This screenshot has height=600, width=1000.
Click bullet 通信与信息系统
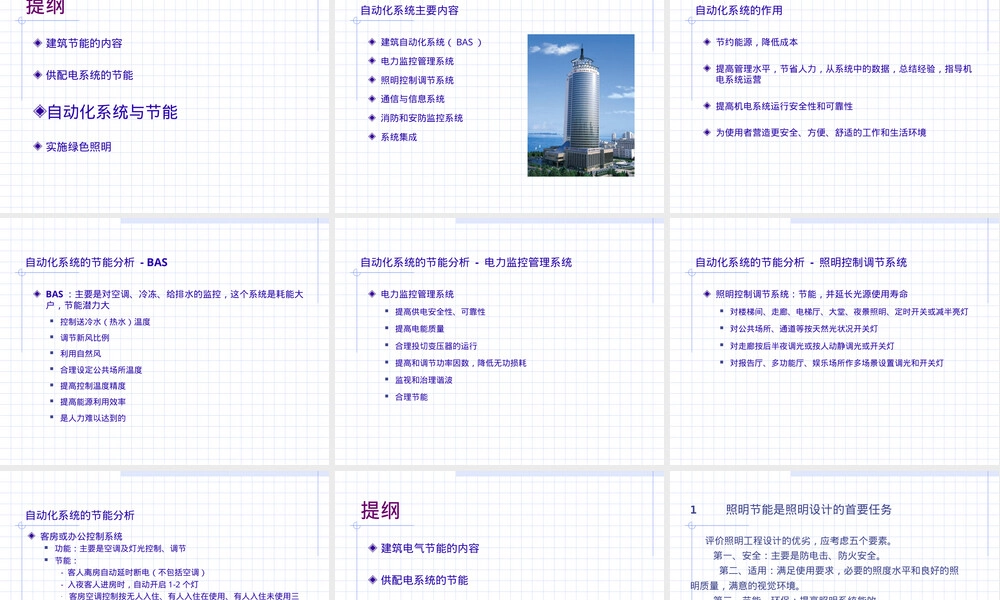click(413, 99)
